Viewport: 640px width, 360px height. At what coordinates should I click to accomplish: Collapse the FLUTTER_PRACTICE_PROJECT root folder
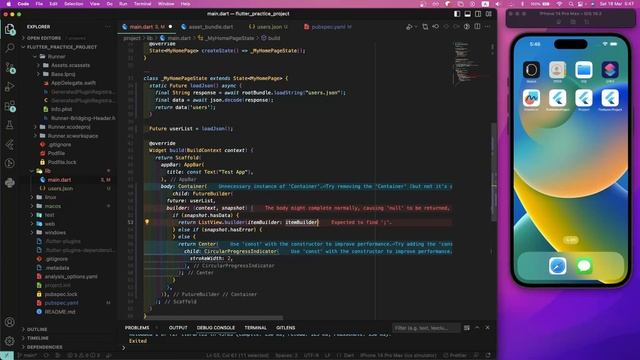pos(61,47)
